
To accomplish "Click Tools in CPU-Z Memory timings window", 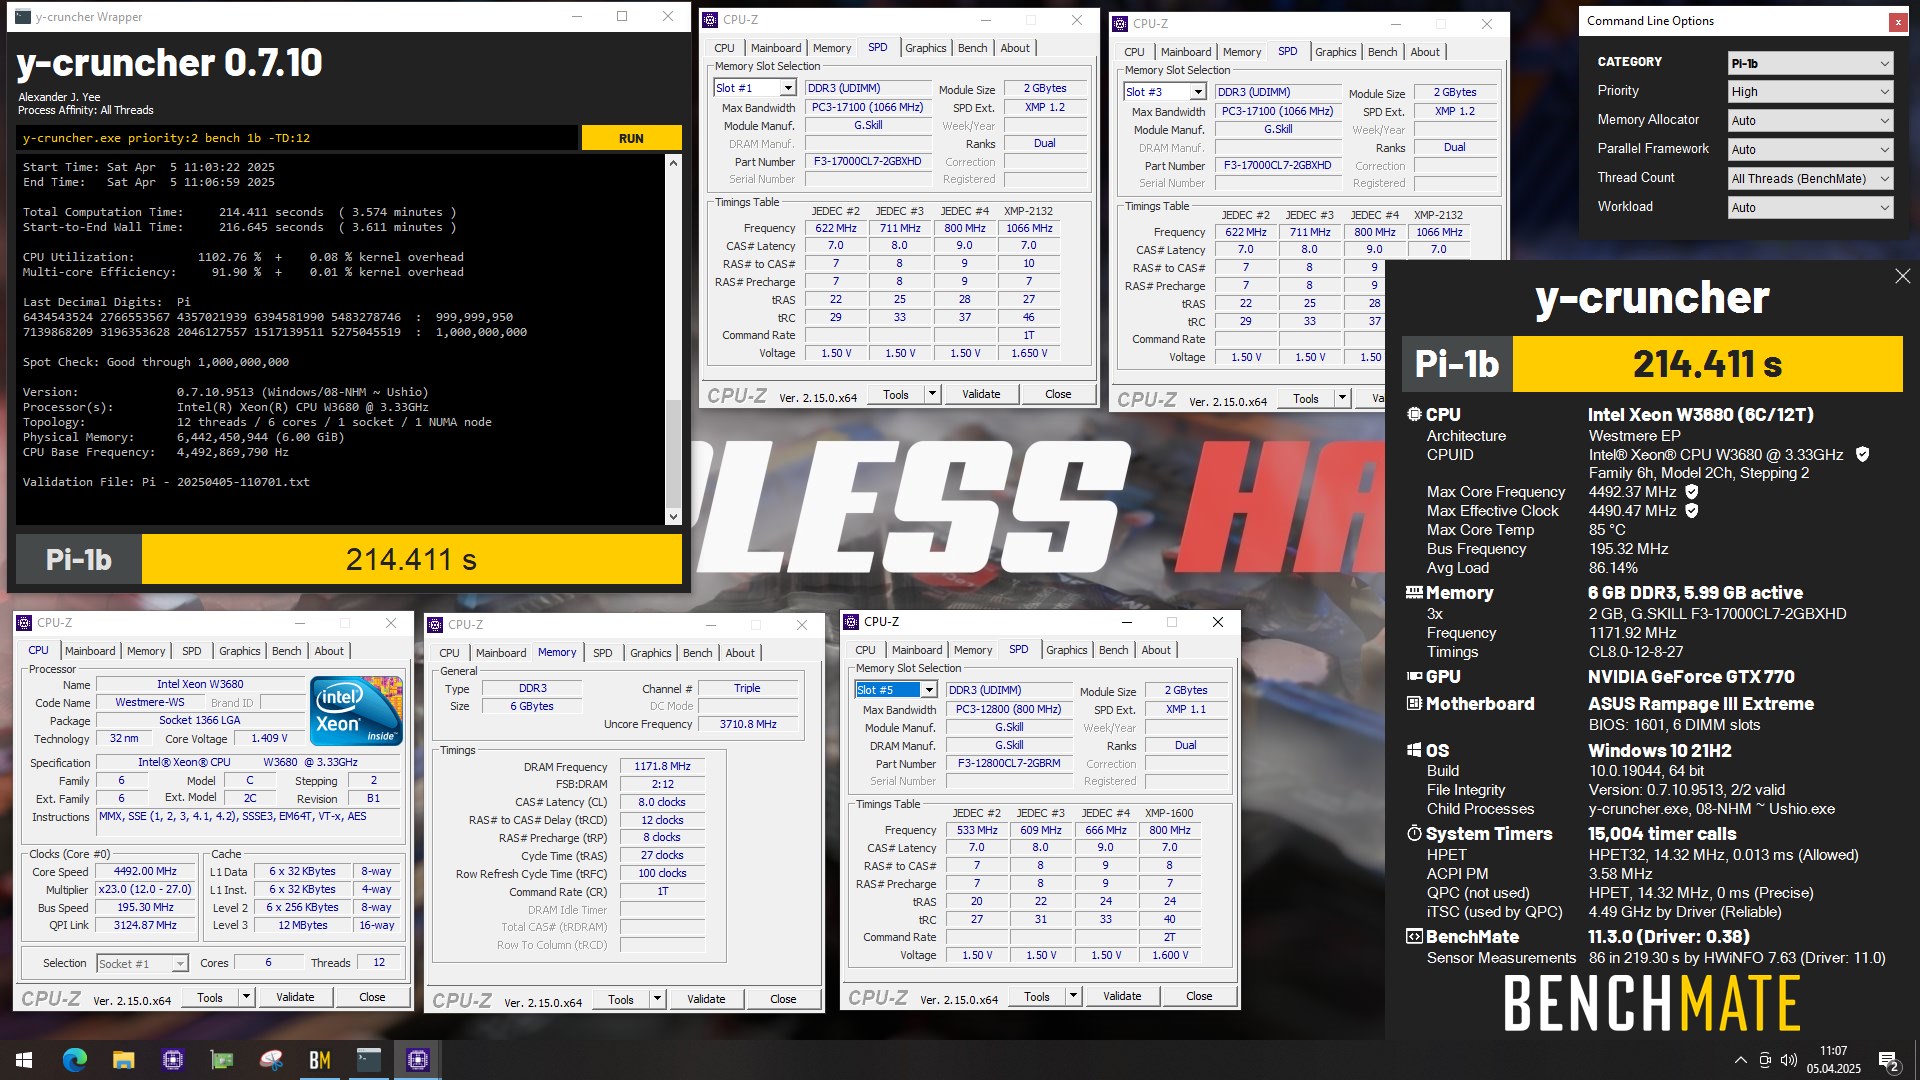I will point(621,999).
